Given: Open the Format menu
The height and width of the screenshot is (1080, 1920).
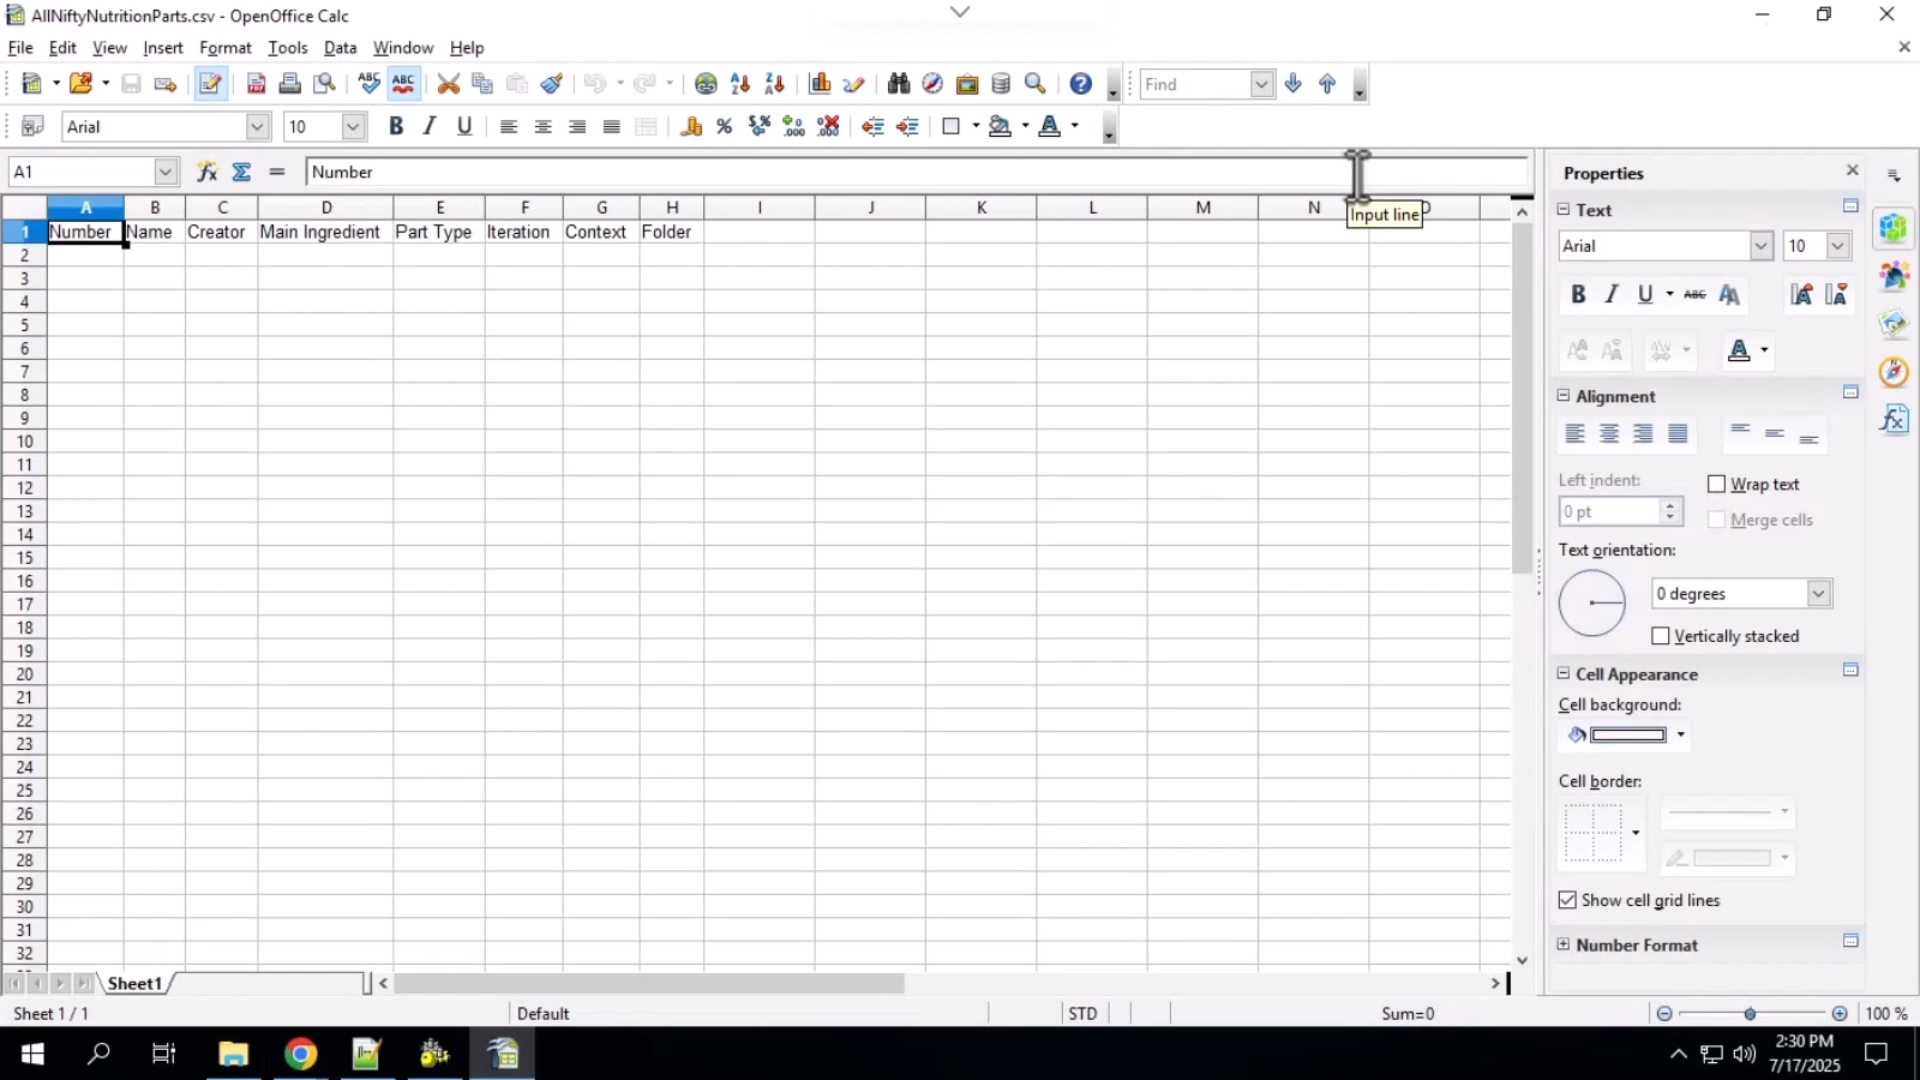Looking at the screenshot, I should pos(225,47).
